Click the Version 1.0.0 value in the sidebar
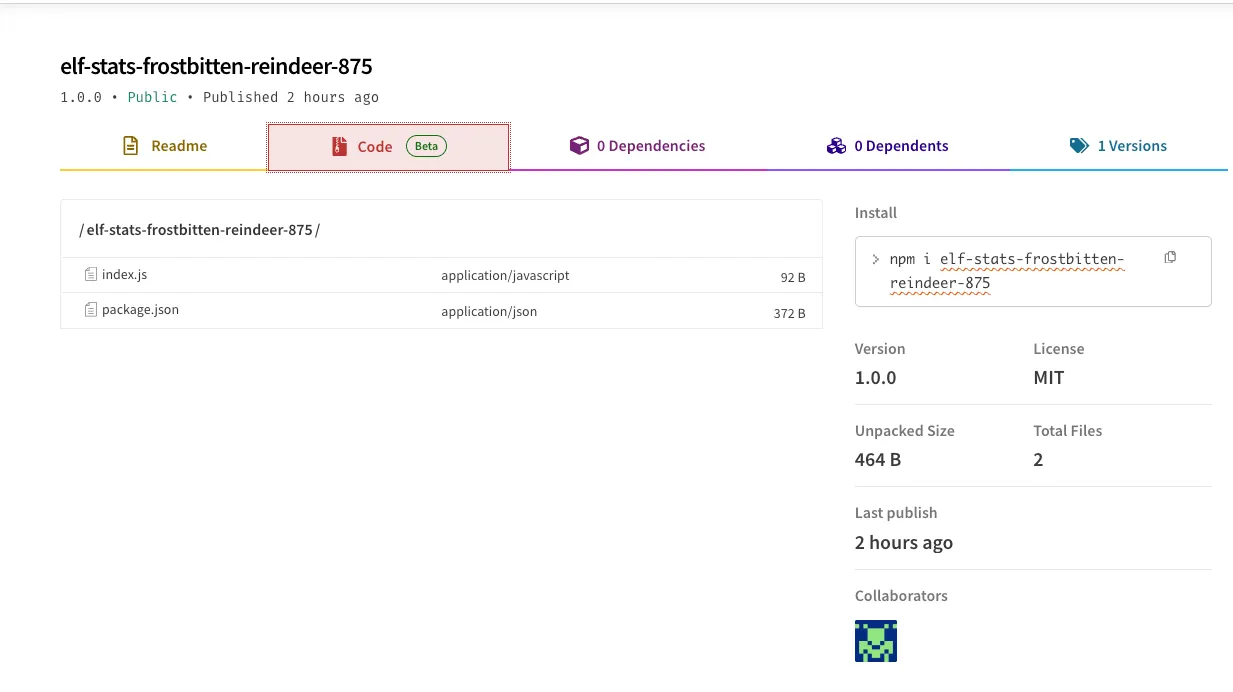Image resolution: width=1233 pixels, height=692 pixels. pos(875,378)
